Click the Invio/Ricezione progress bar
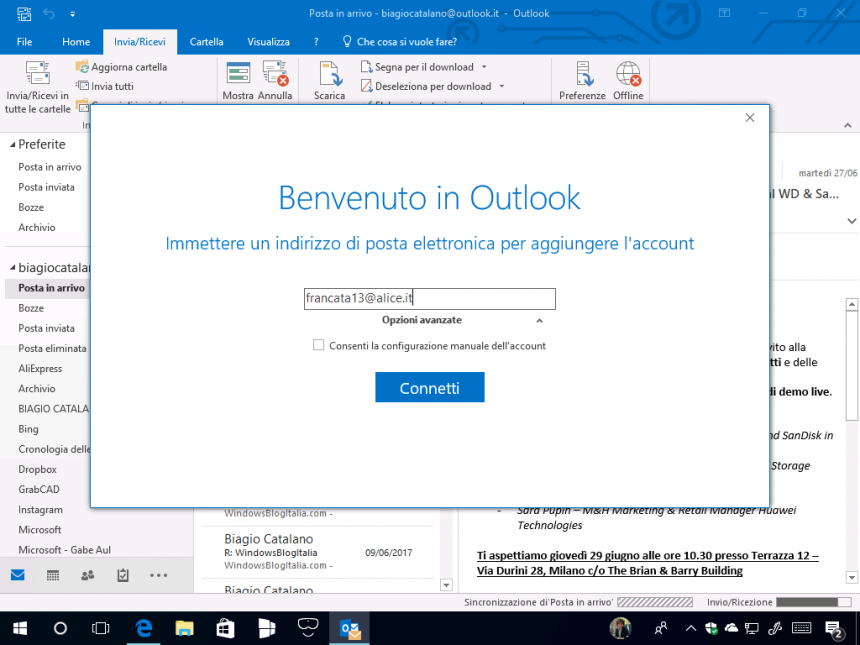This screenshot has height=645, width=860. click(814, 602)
